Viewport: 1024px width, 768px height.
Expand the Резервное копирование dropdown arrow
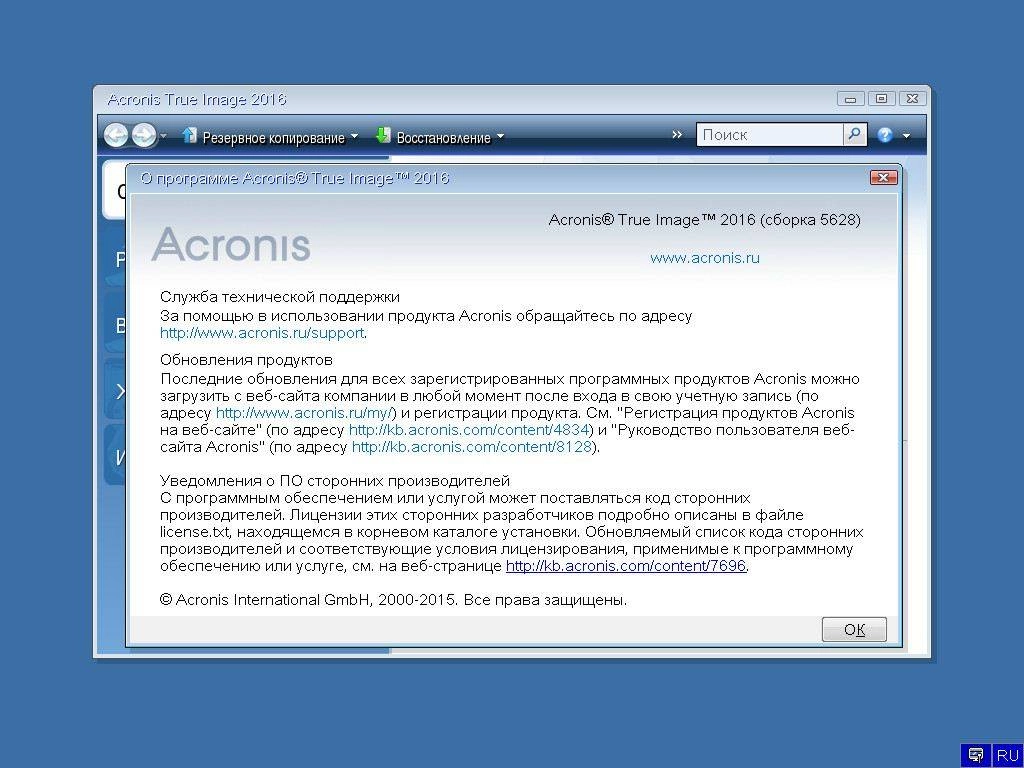tap(354, 136)
